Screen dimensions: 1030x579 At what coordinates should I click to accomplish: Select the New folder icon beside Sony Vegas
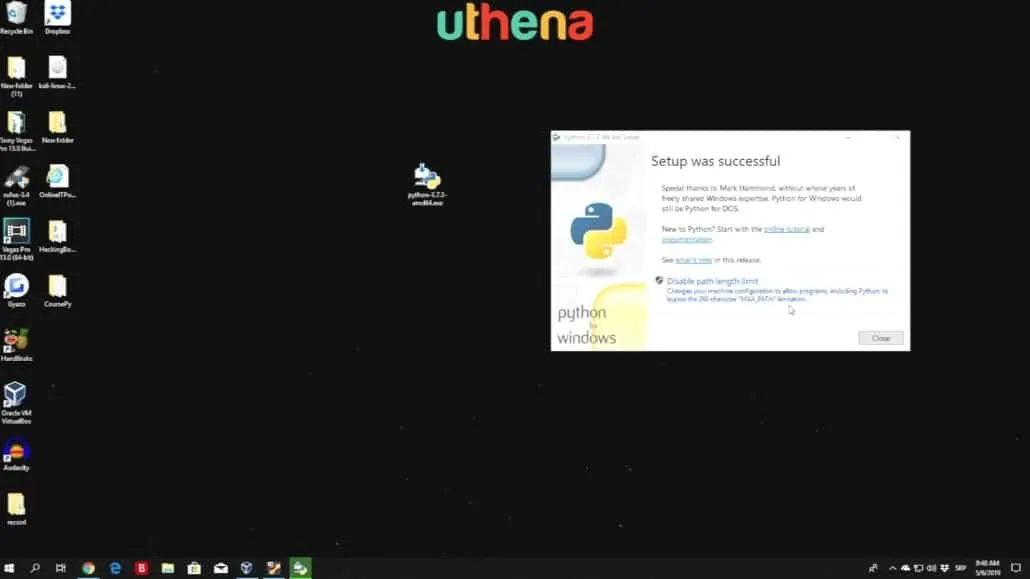[x=57, y=127]
